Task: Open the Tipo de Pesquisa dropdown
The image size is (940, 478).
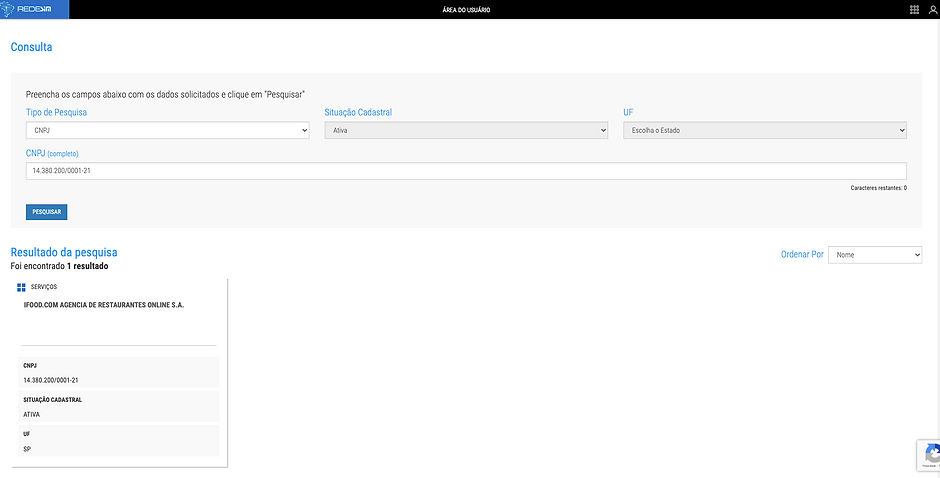Action: click(168, 130)
